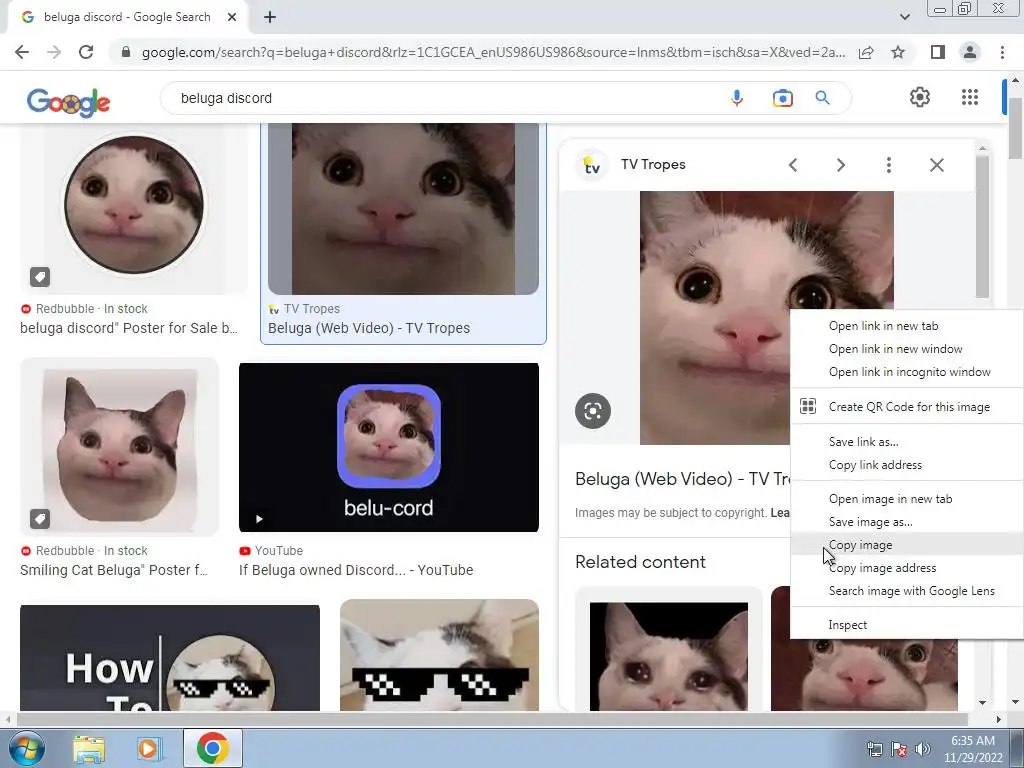
Task: Select Inspect in the context menu
Action: [x=848, y=625]
